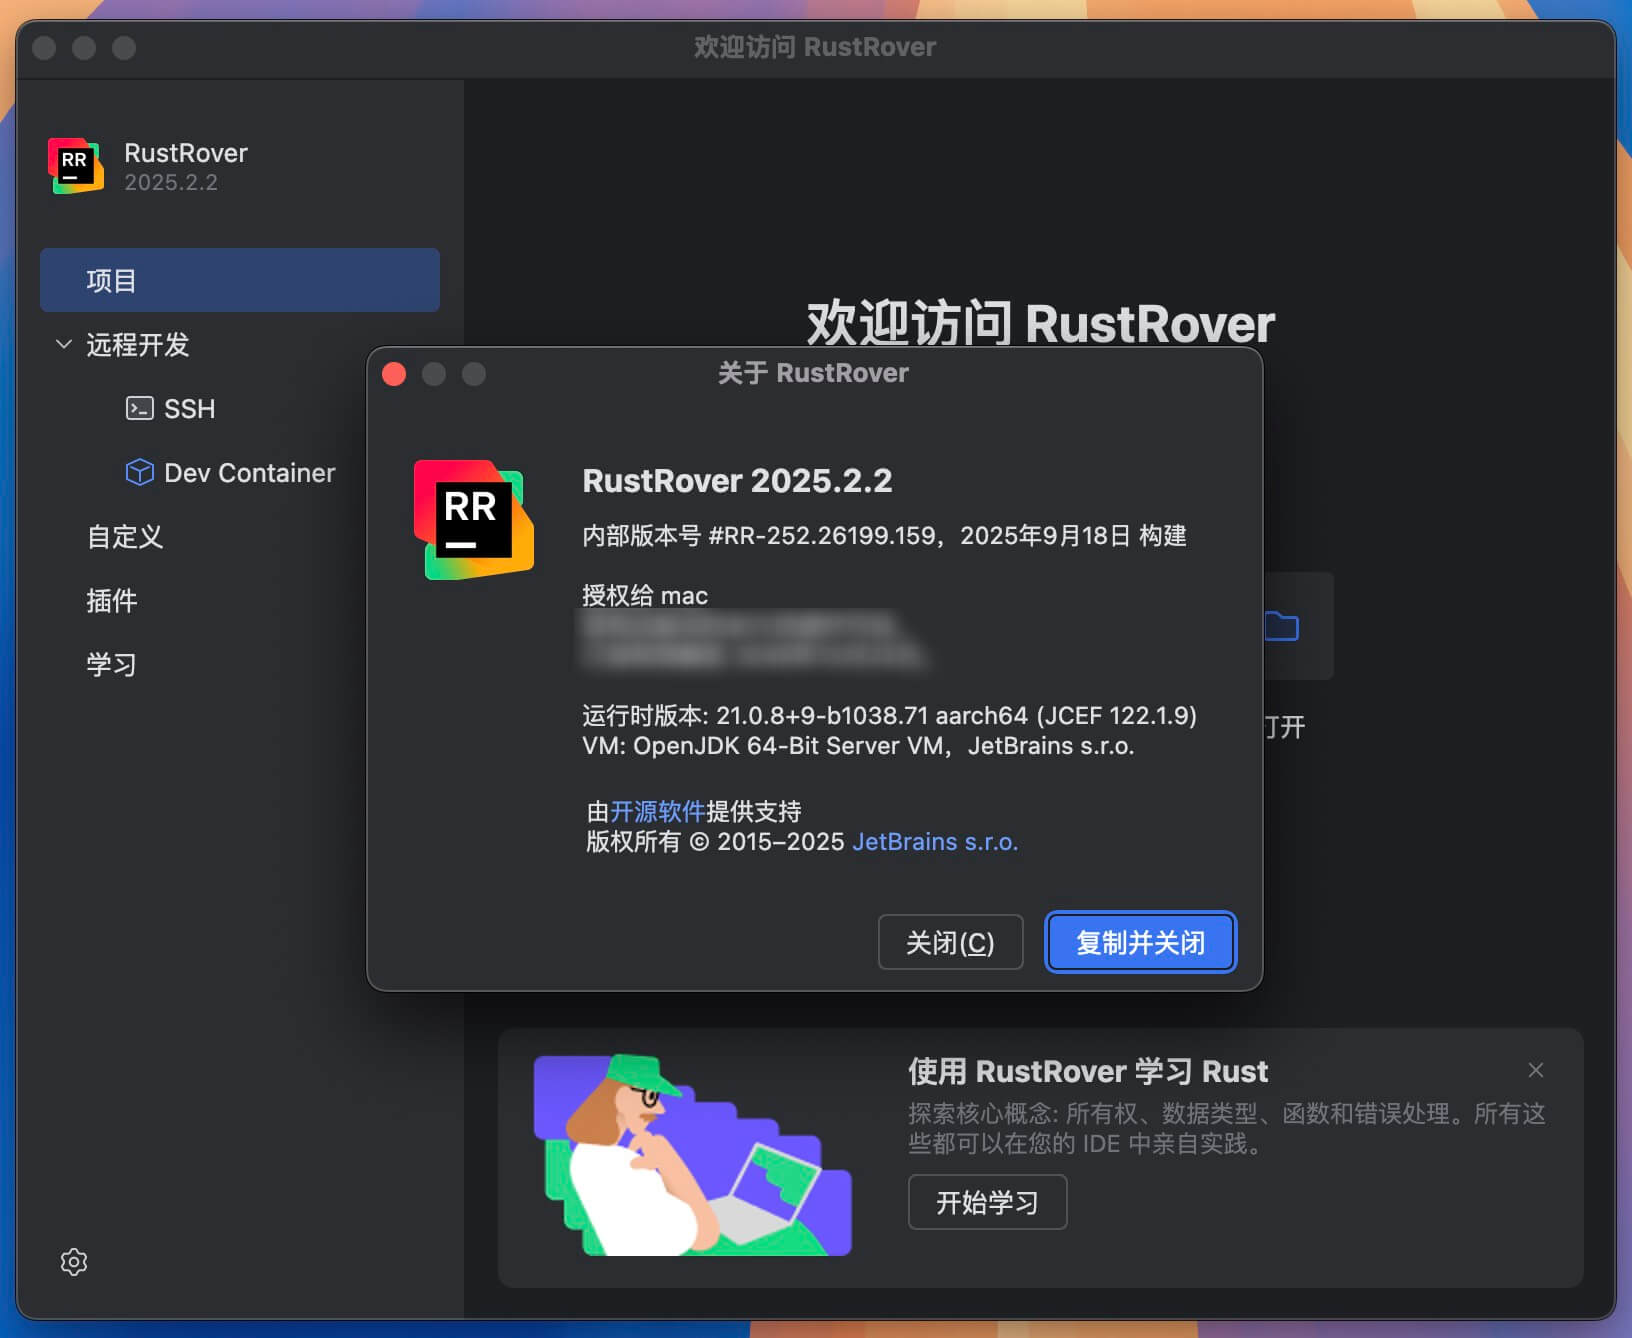The width and height of the screenshot is (1632, 1338).
Task: Click the blue folder open icon
Action: tap(1282, 627)
